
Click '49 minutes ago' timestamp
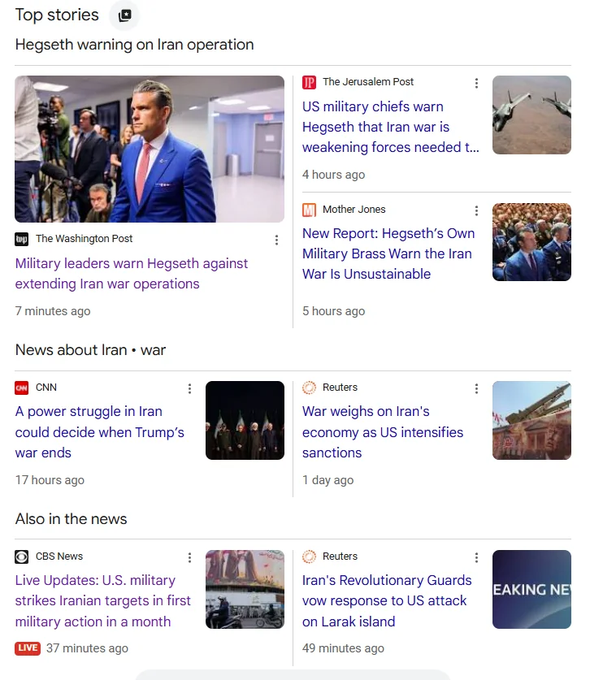(x=343, y=648)
